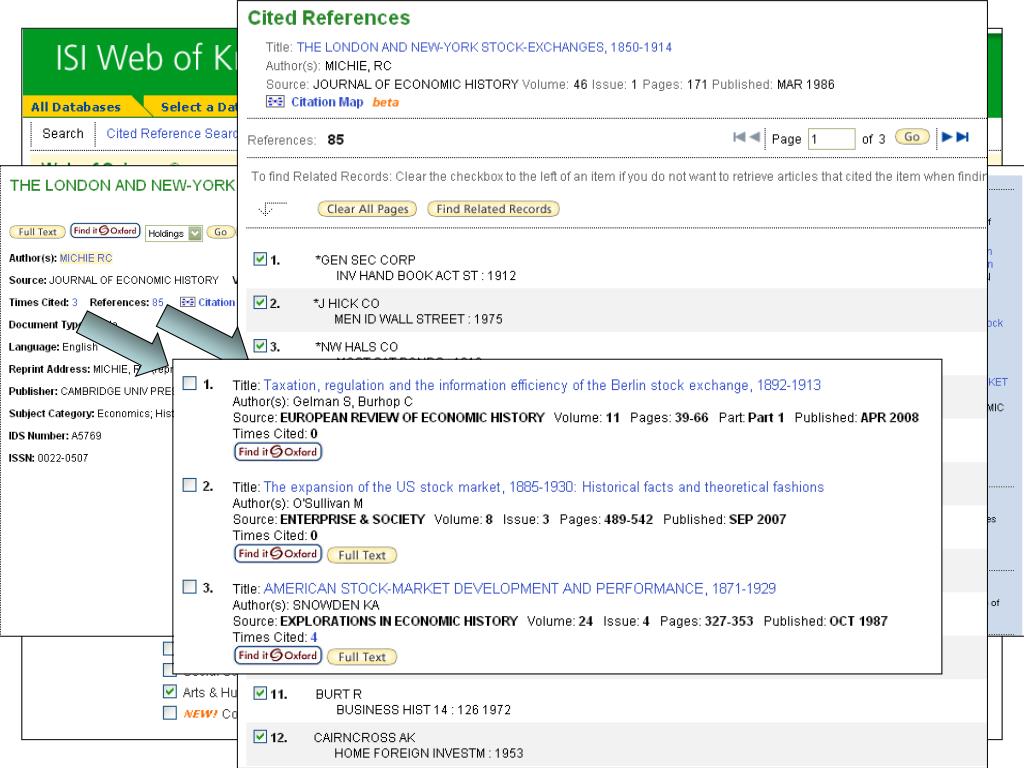Uncheck reference 3 NW HALS CO
The width and height of the screenshot is (1024, 768).
260,345
